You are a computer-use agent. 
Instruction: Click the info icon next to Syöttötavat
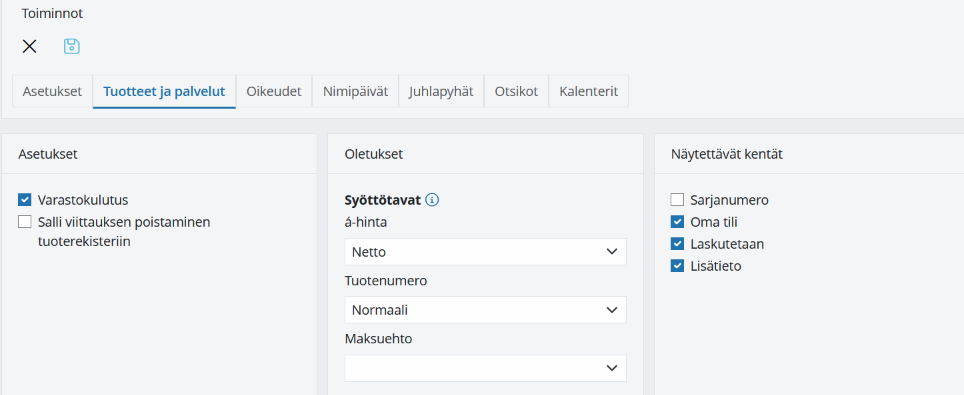(432, 200)
